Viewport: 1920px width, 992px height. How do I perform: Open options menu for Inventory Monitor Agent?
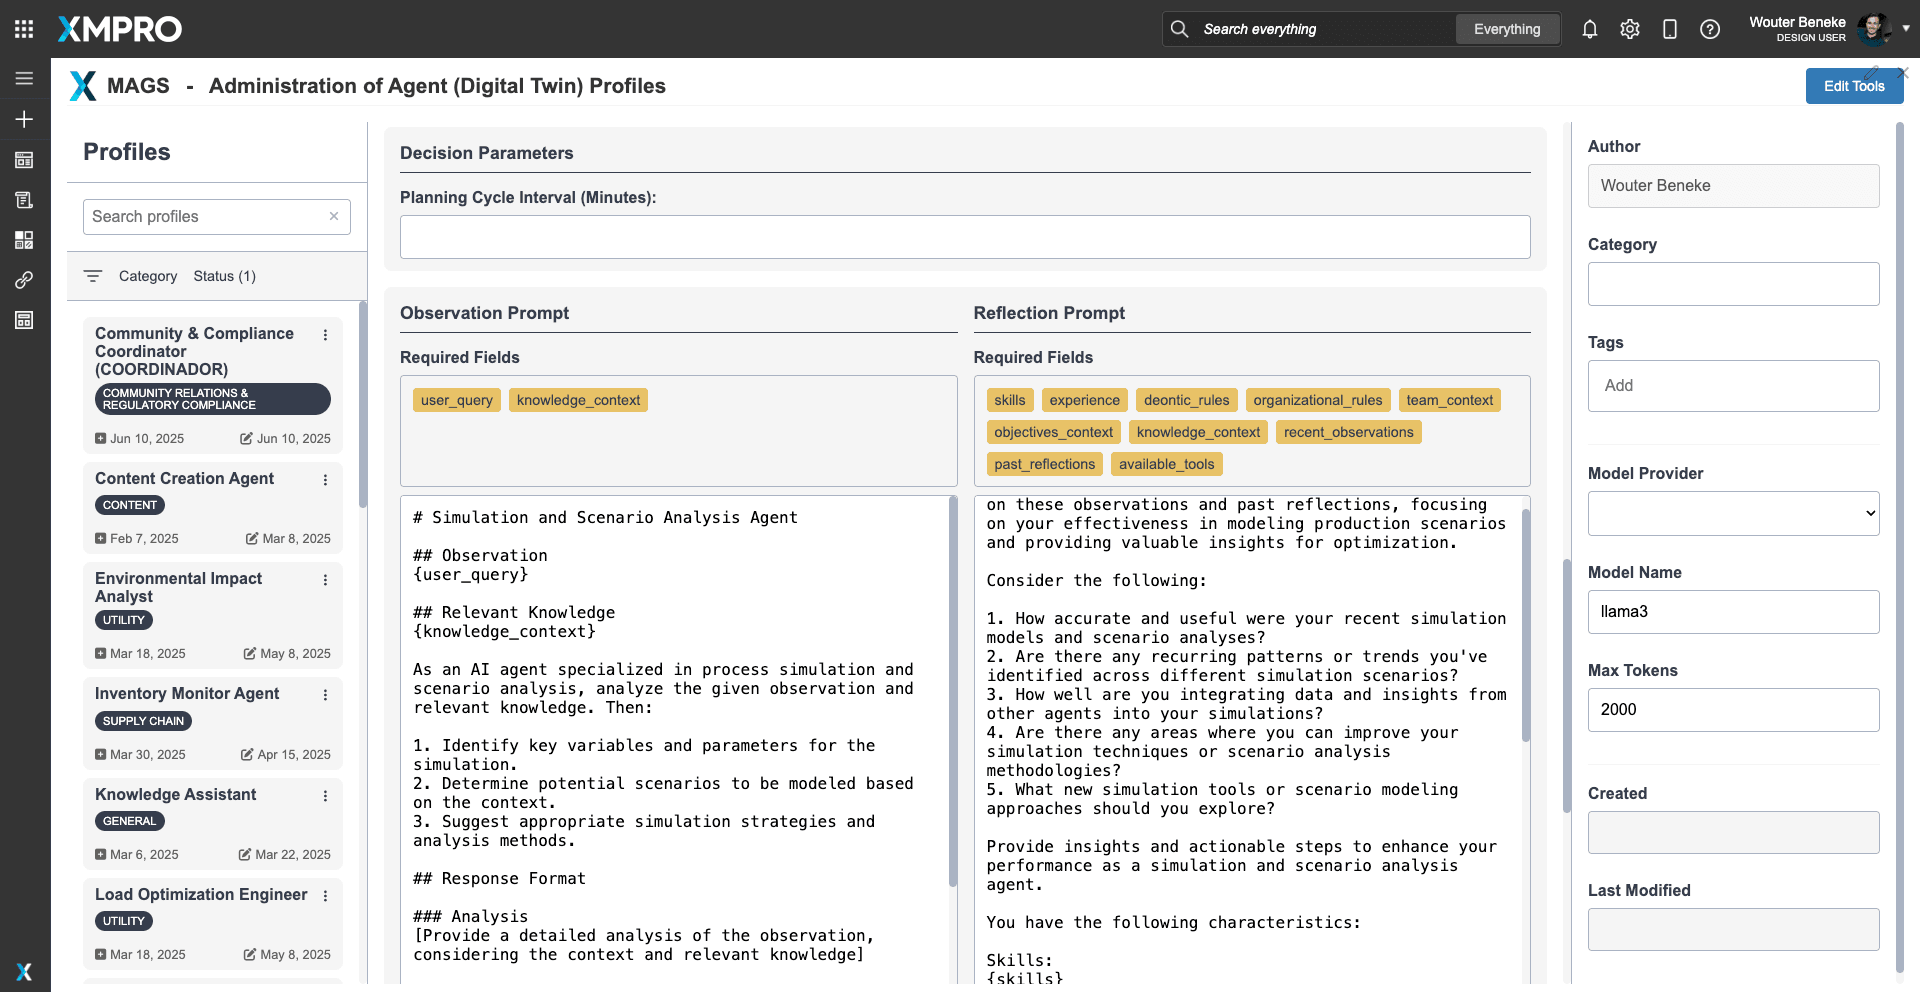coord(325,695)
